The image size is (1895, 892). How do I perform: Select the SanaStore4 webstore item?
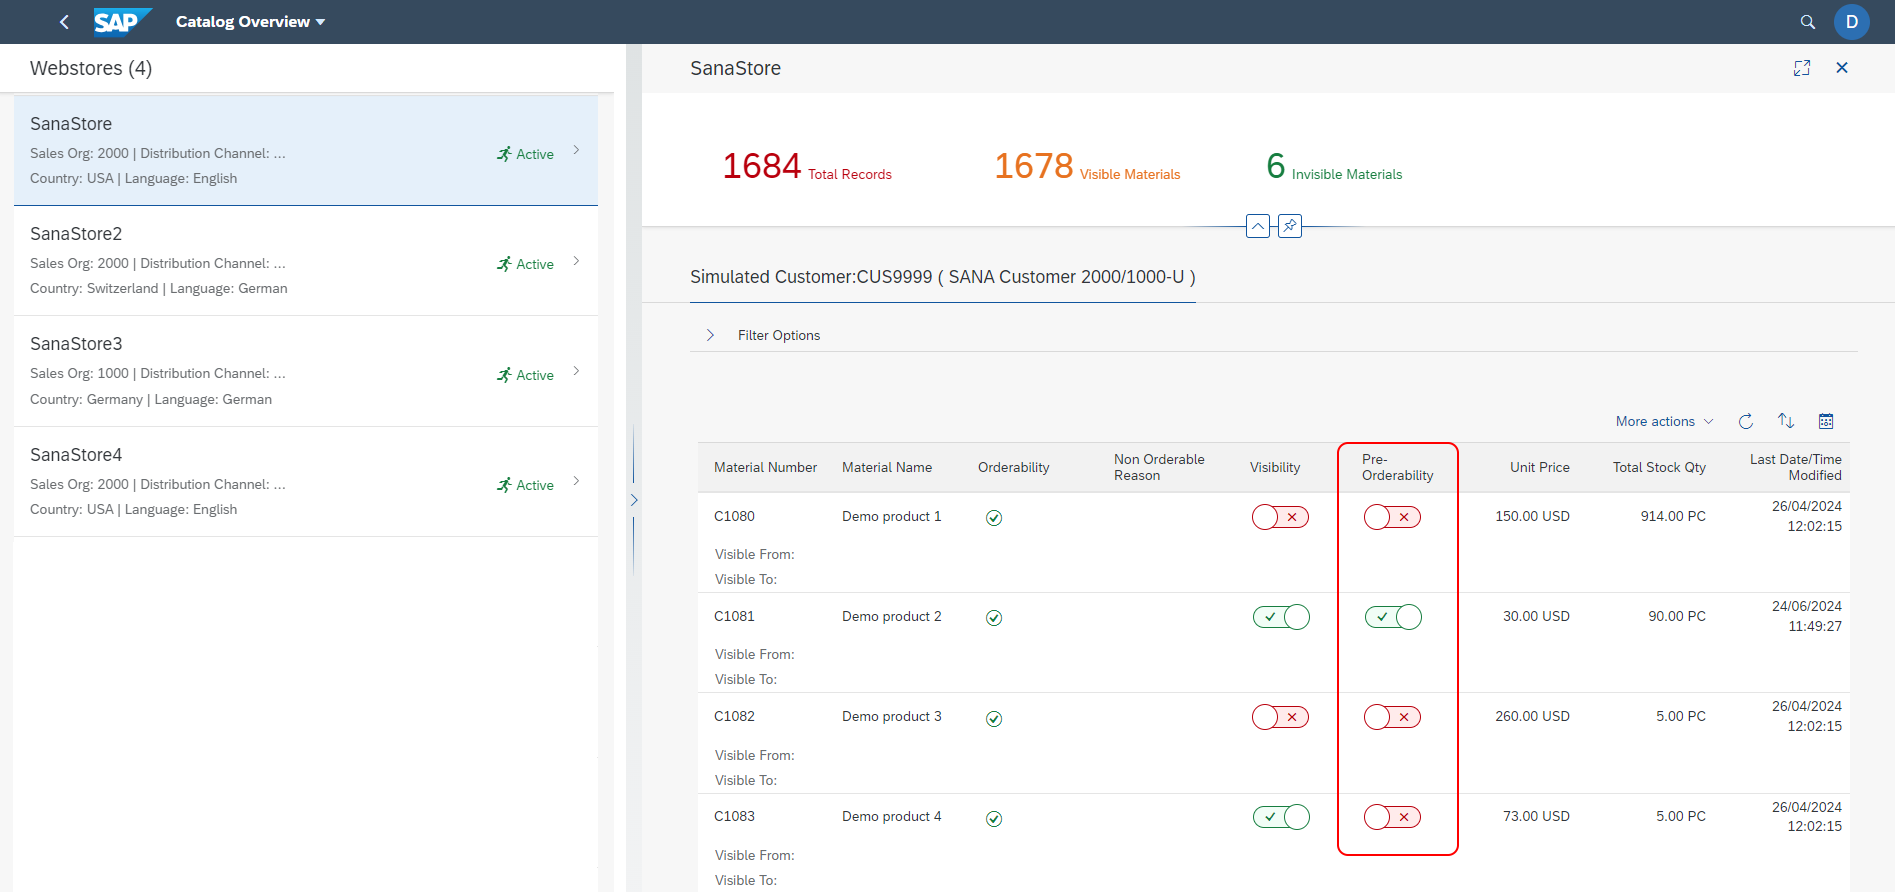click(306, 481)
